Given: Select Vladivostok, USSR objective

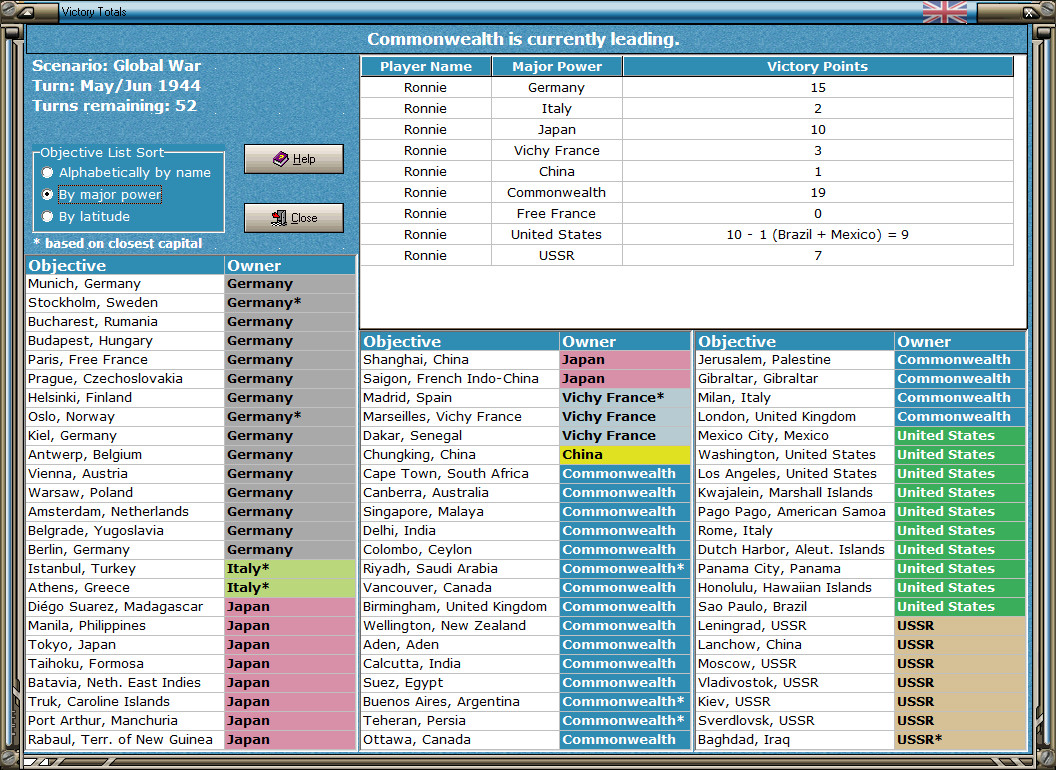Looking at the screenshot, I should 795,682.
